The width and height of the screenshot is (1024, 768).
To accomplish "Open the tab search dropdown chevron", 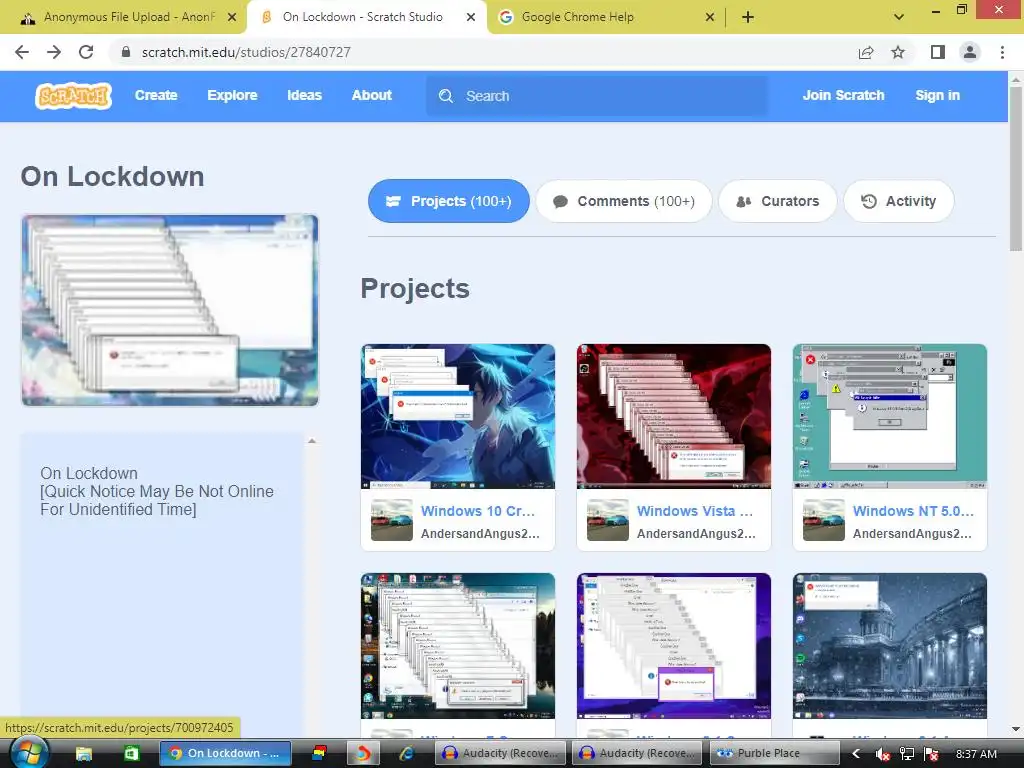I will tap(899, 18).
